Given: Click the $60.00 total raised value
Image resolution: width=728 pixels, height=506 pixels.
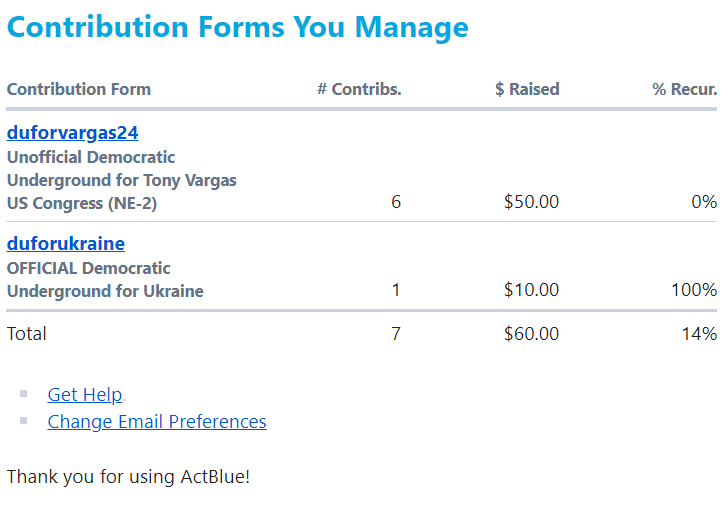Looking at the screenshot, I should click(x=531, y=334).
